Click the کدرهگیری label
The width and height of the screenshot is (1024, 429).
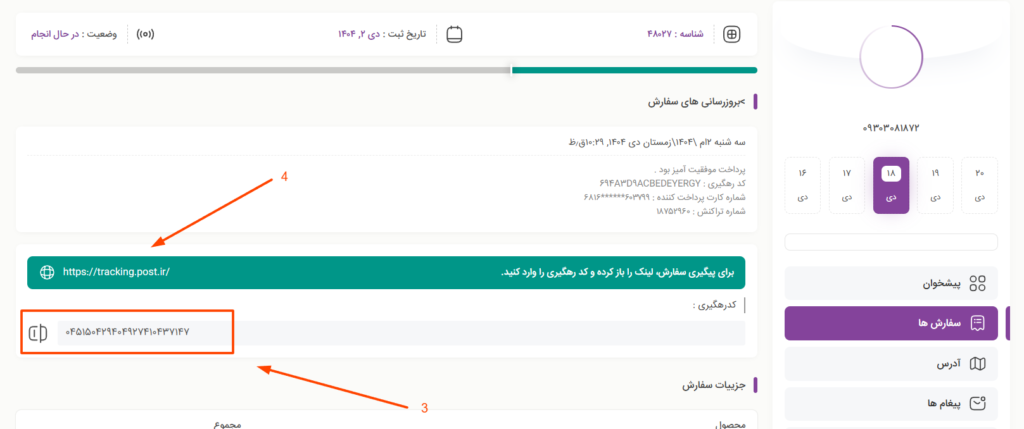(715, 305)
